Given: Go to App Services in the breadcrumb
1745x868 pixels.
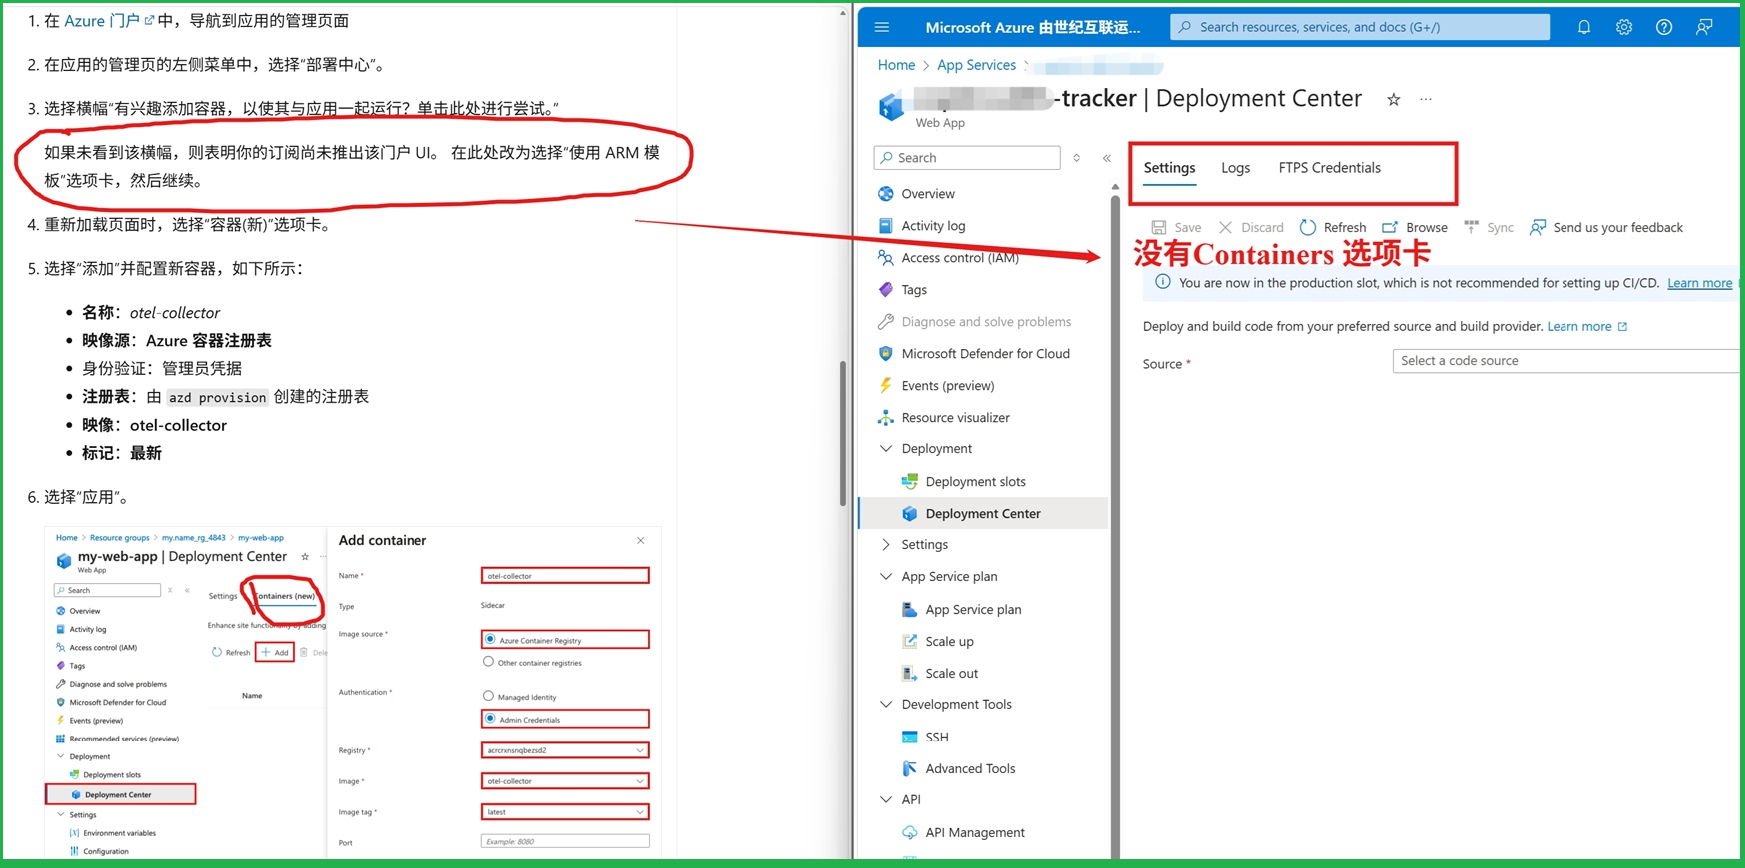Looking at the screenshot, I should (976, 65).
